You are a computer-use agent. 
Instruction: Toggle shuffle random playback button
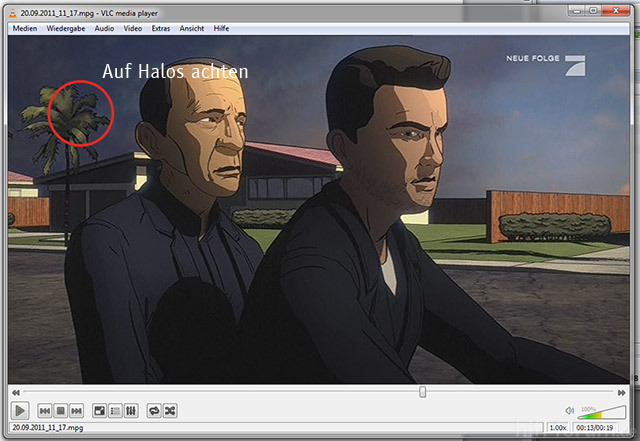click(170, 411)
